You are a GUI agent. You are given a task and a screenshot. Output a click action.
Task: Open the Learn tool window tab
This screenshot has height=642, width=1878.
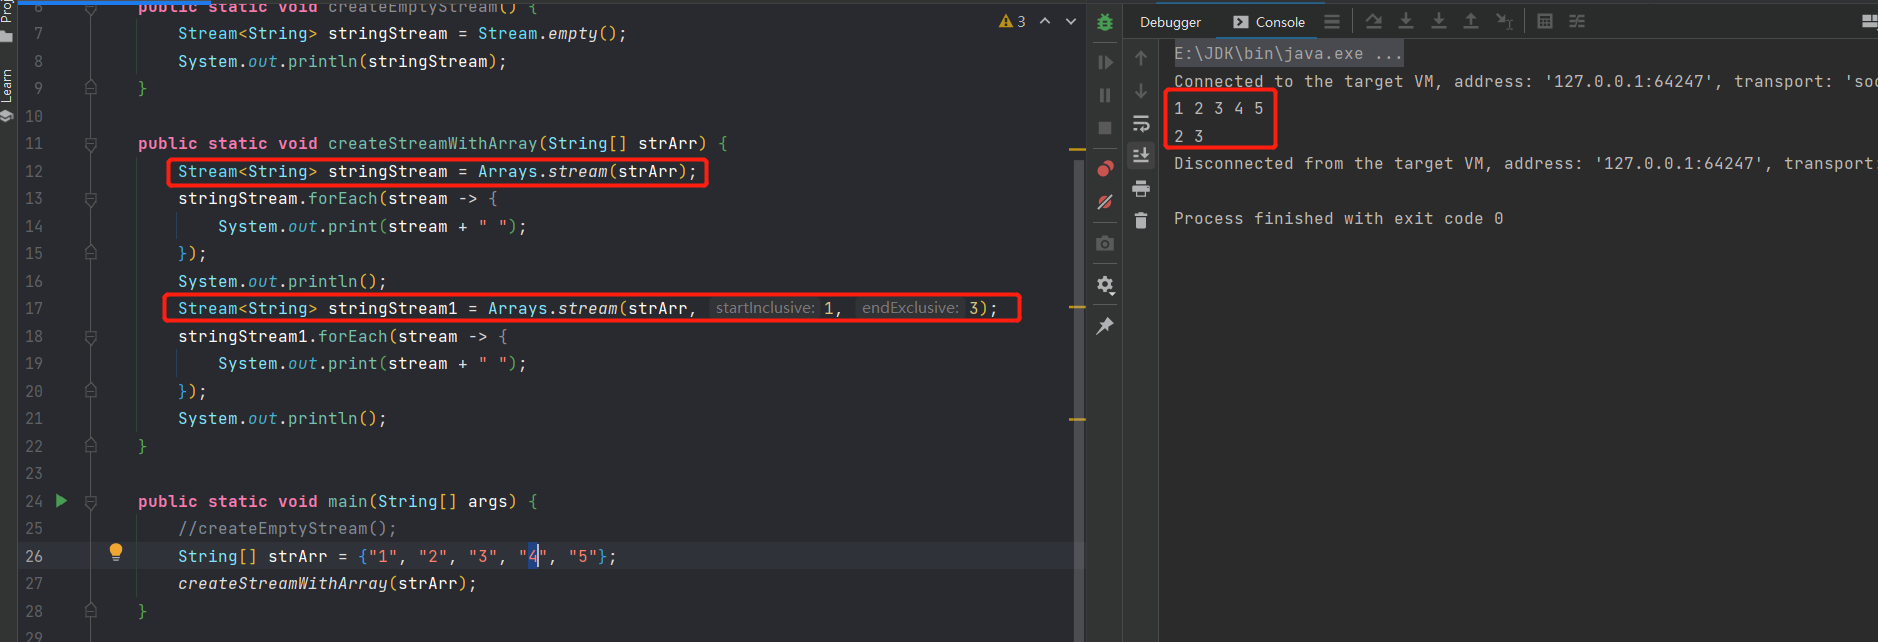click(7, 95)
